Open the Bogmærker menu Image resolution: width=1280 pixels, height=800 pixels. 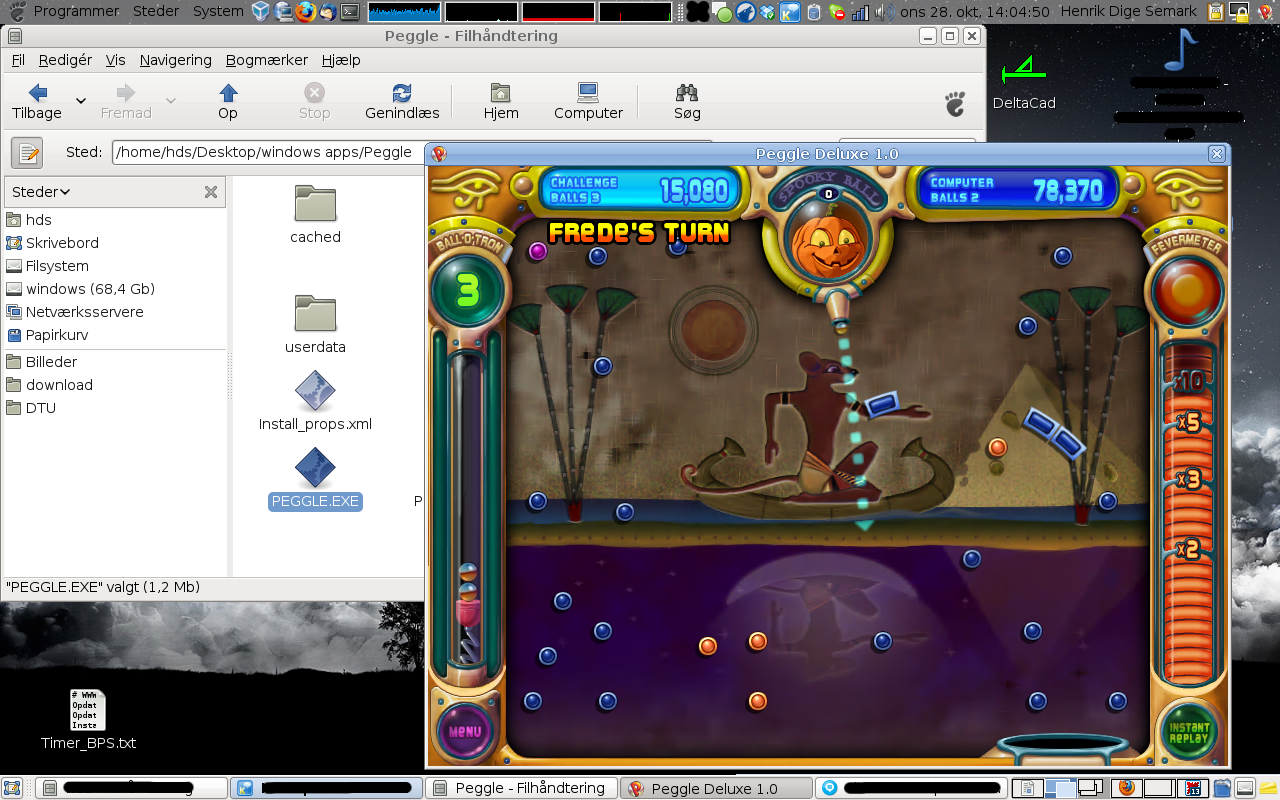click(x=266, y=60)
